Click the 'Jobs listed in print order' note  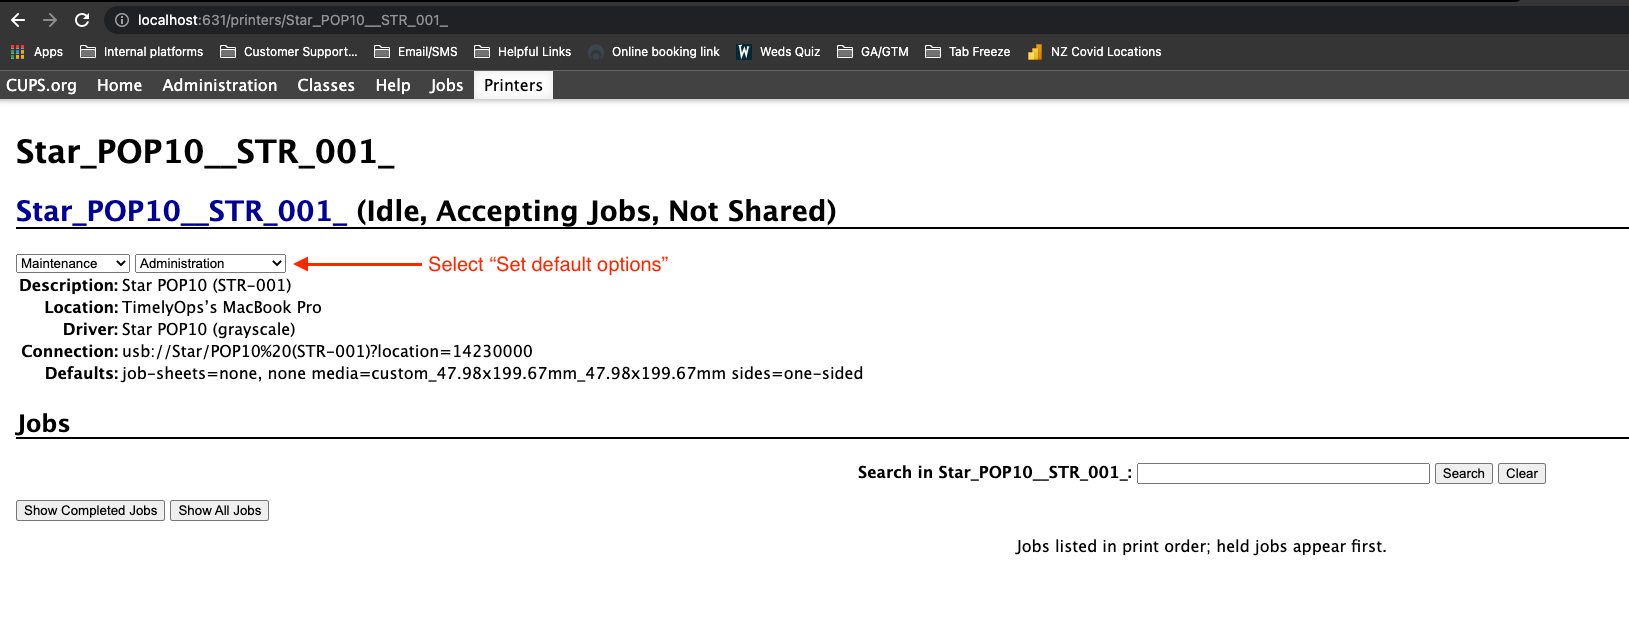point(1201,546)
